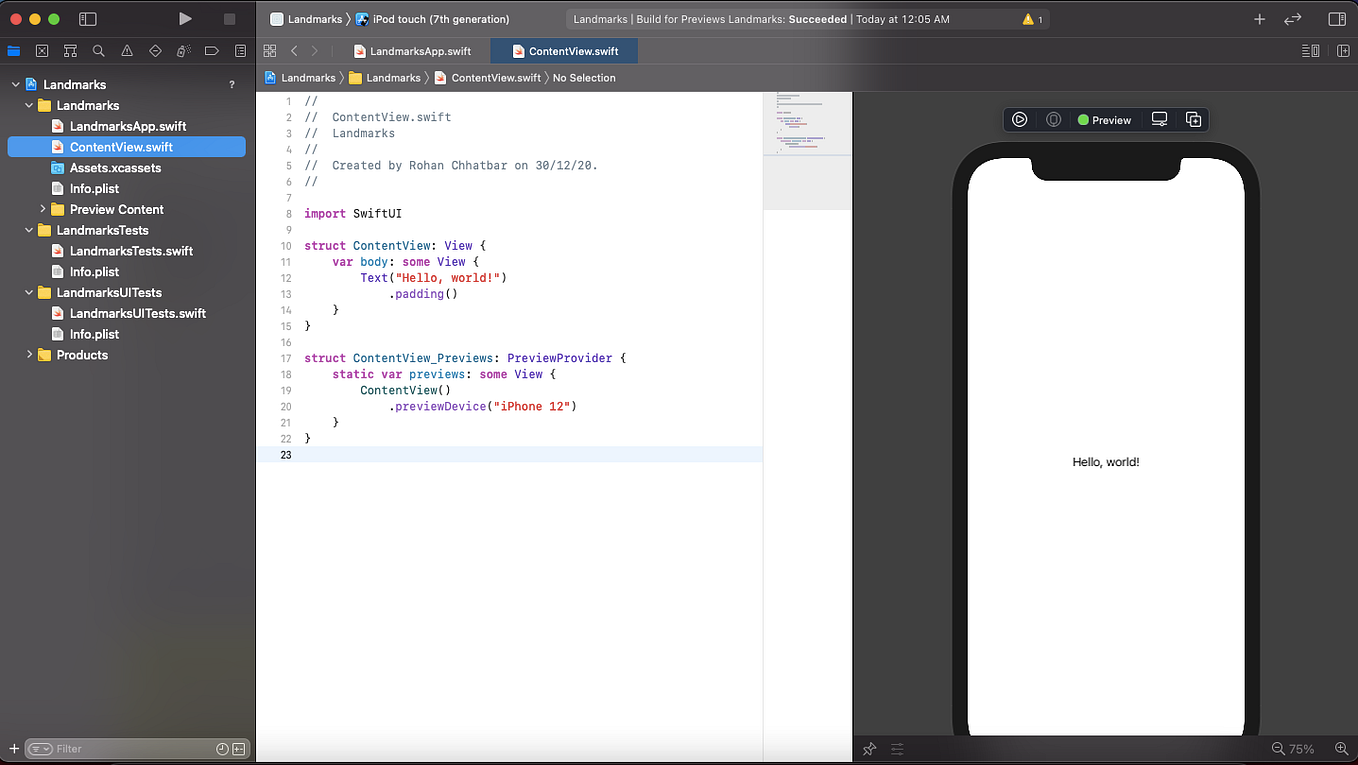Switch to the Source Control navigator
Screen dimensions: 1358x765
[40, 50]
